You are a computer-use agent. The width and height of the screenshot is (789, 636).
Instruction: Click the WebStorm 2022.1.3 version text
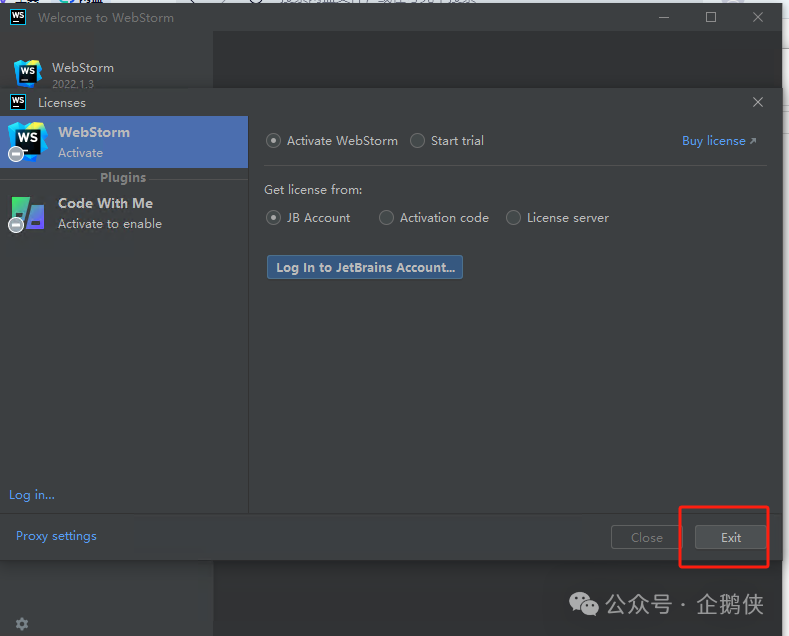(73, 84)
